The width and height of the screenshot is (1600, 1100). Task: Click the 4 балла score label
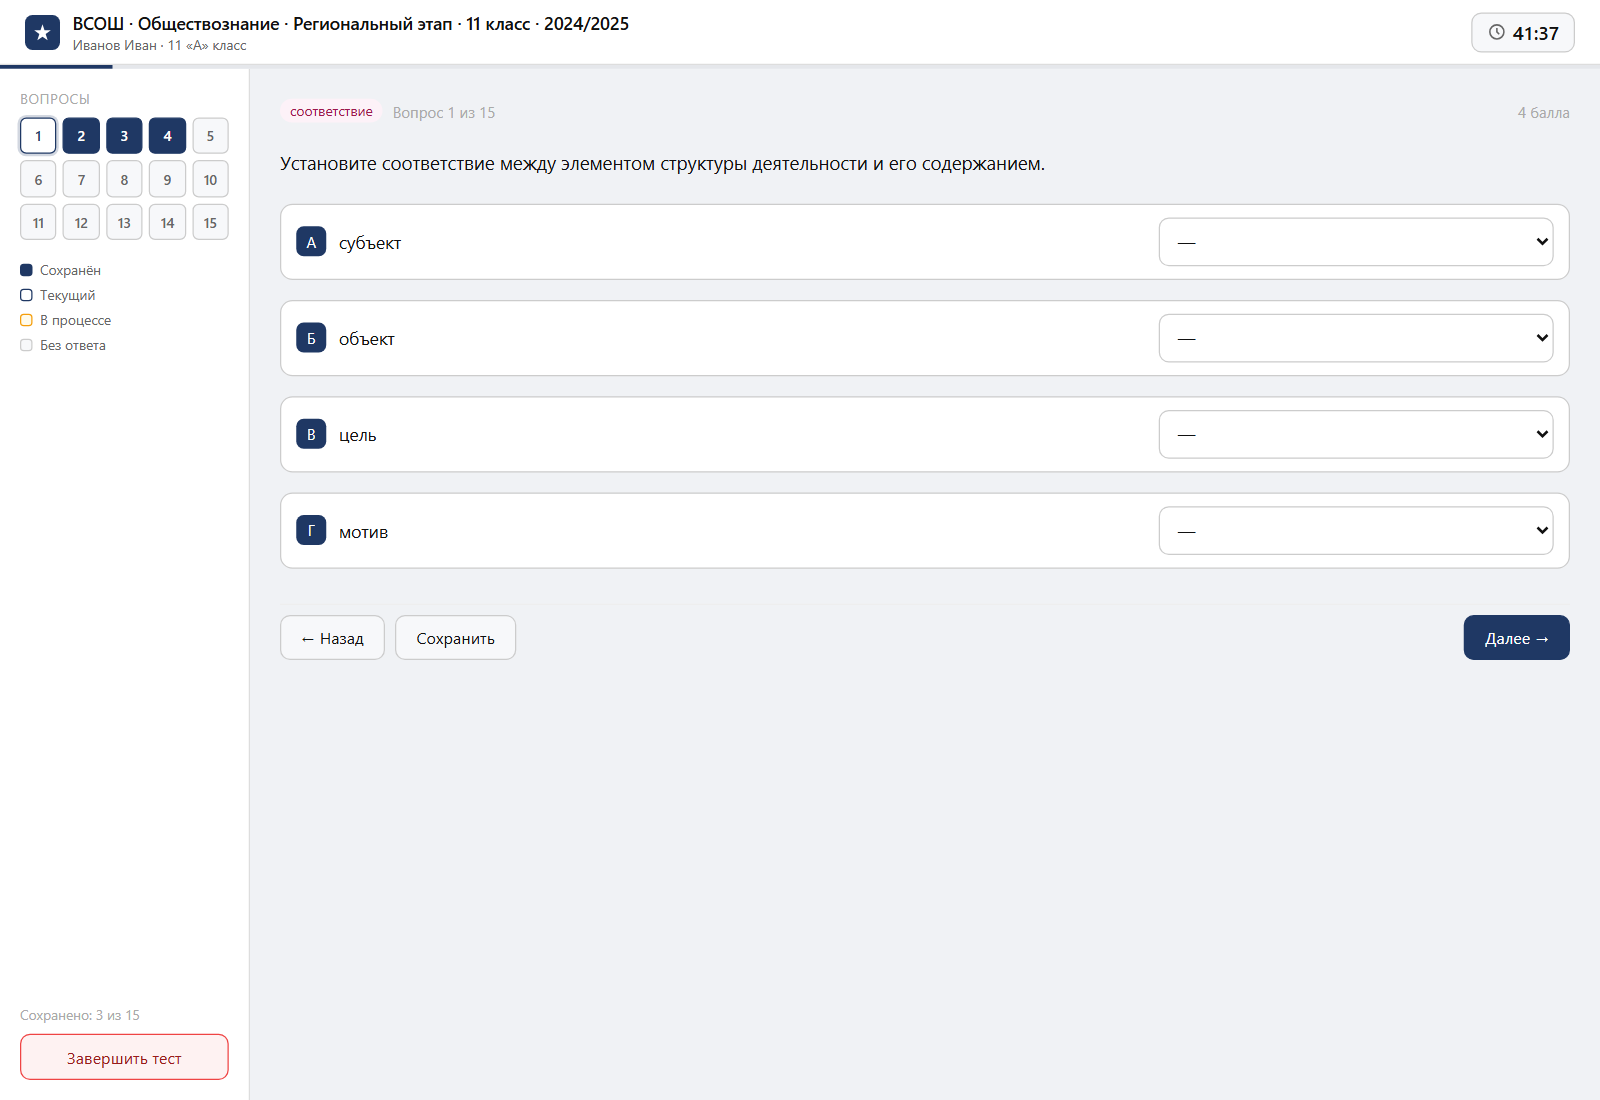(x=1543, y=113)
